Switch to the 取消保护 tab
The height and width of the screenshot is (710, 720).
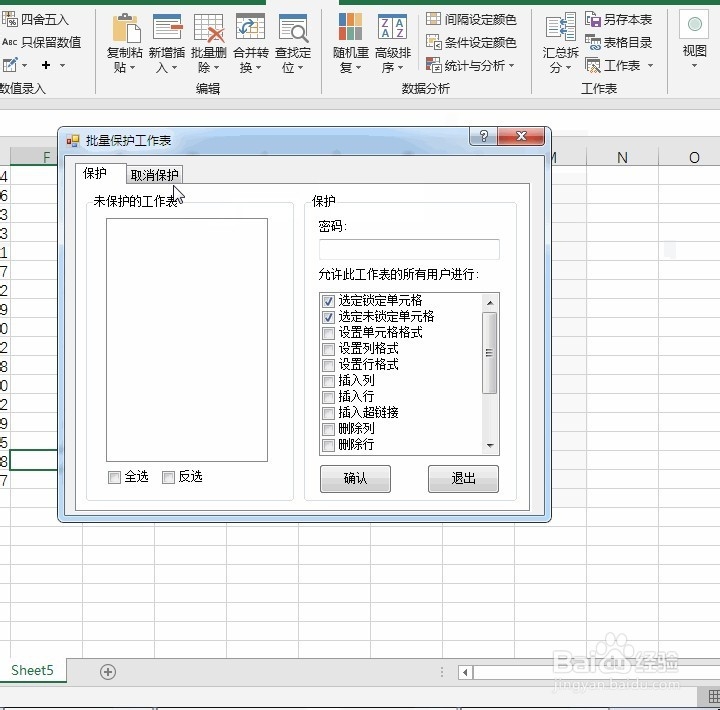[x=155, y=175]
